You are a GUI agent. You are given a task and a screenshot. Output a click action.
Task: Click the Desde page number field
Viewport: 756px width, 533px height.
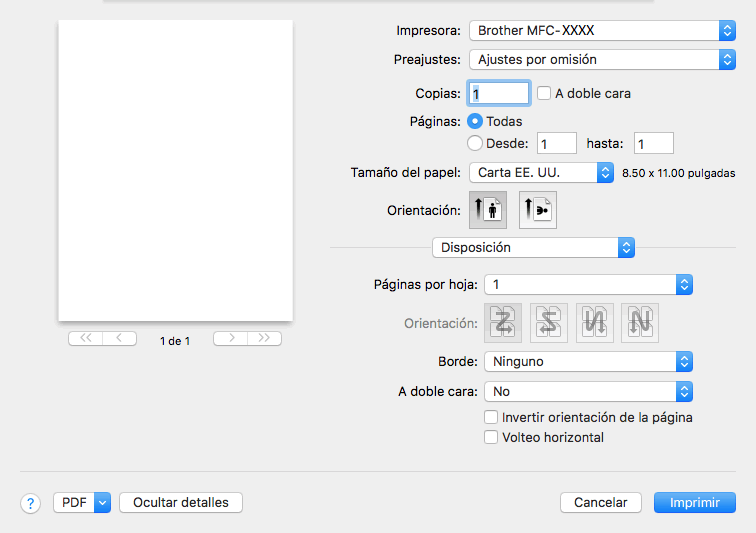[557, 143]
